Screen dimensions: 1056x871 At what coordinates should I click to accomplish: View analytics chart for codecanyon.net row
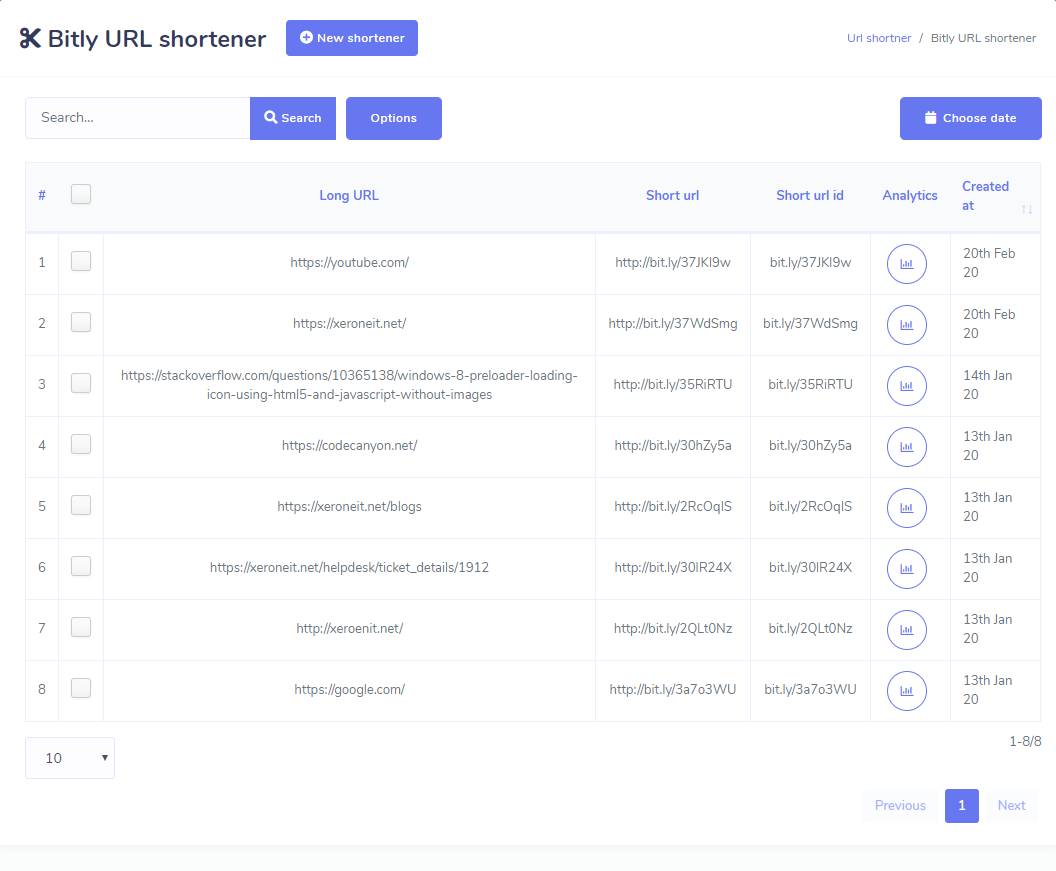point(906,447)
